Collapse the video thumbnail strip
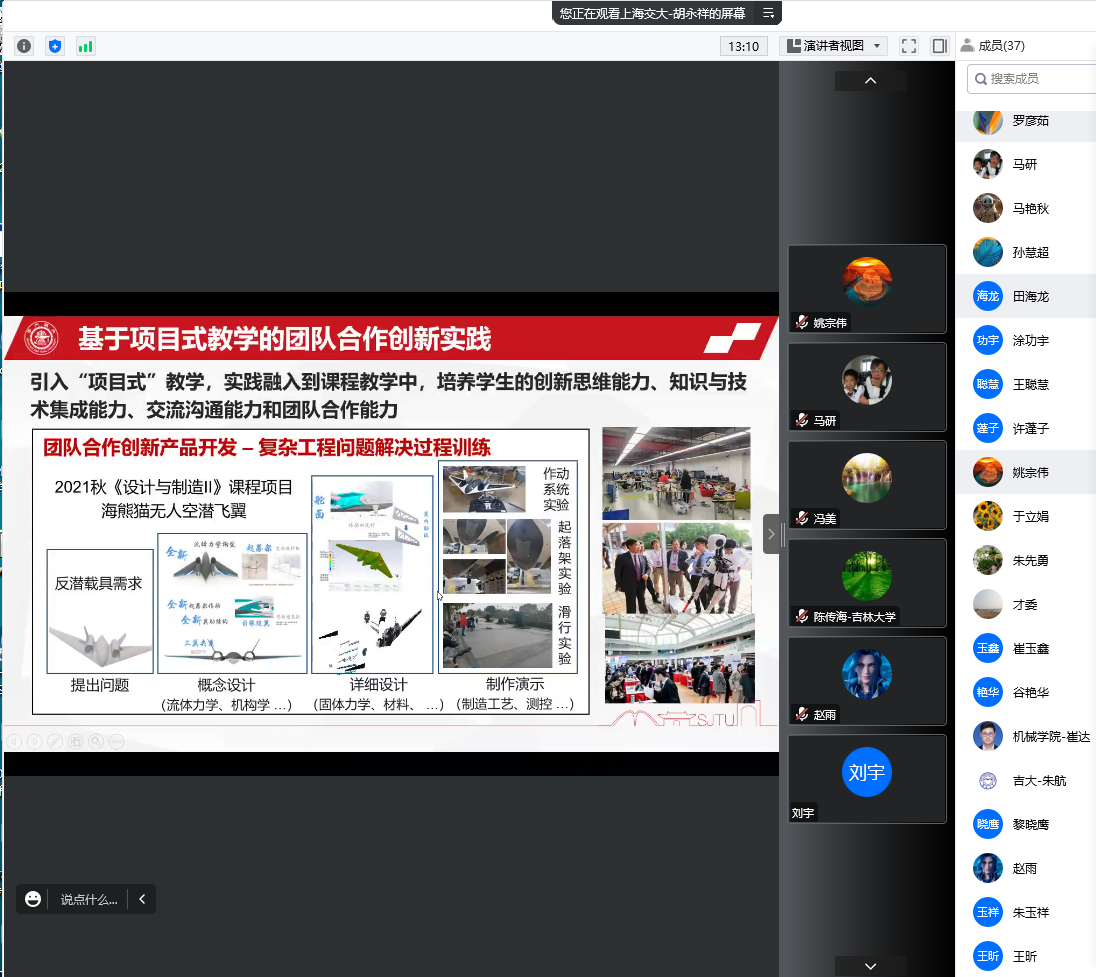 click(x=771, y=534)
